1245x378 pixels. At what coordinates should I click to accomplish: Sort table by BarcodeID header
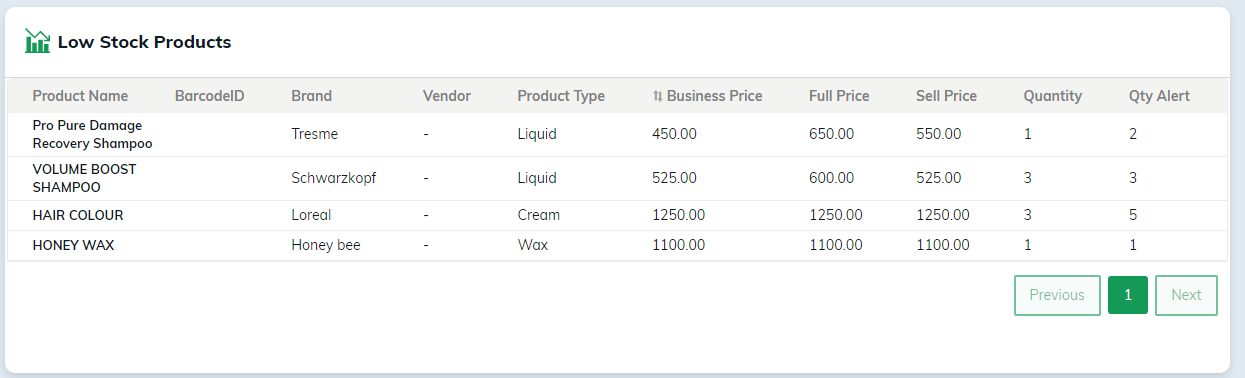[210, 96]
